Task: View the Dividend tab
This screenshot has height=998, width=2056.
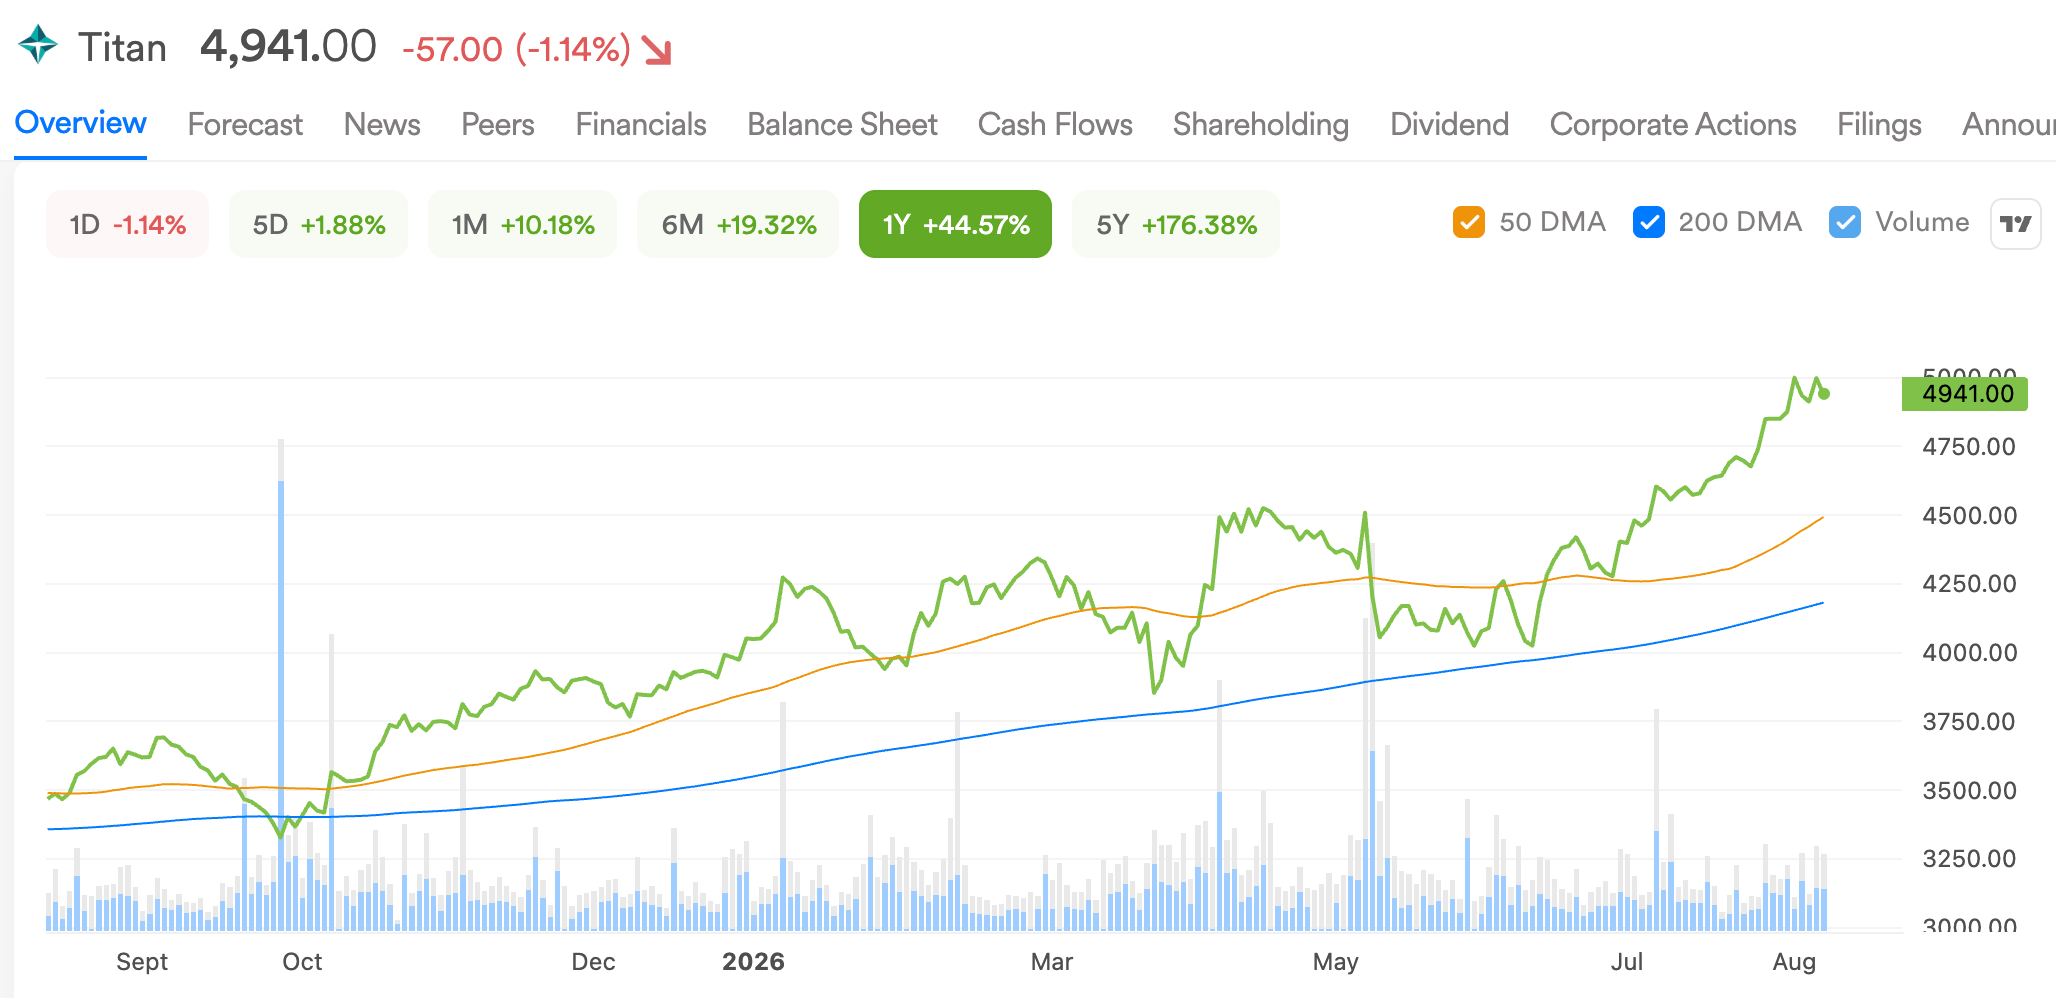Action: coord(1449,124)
